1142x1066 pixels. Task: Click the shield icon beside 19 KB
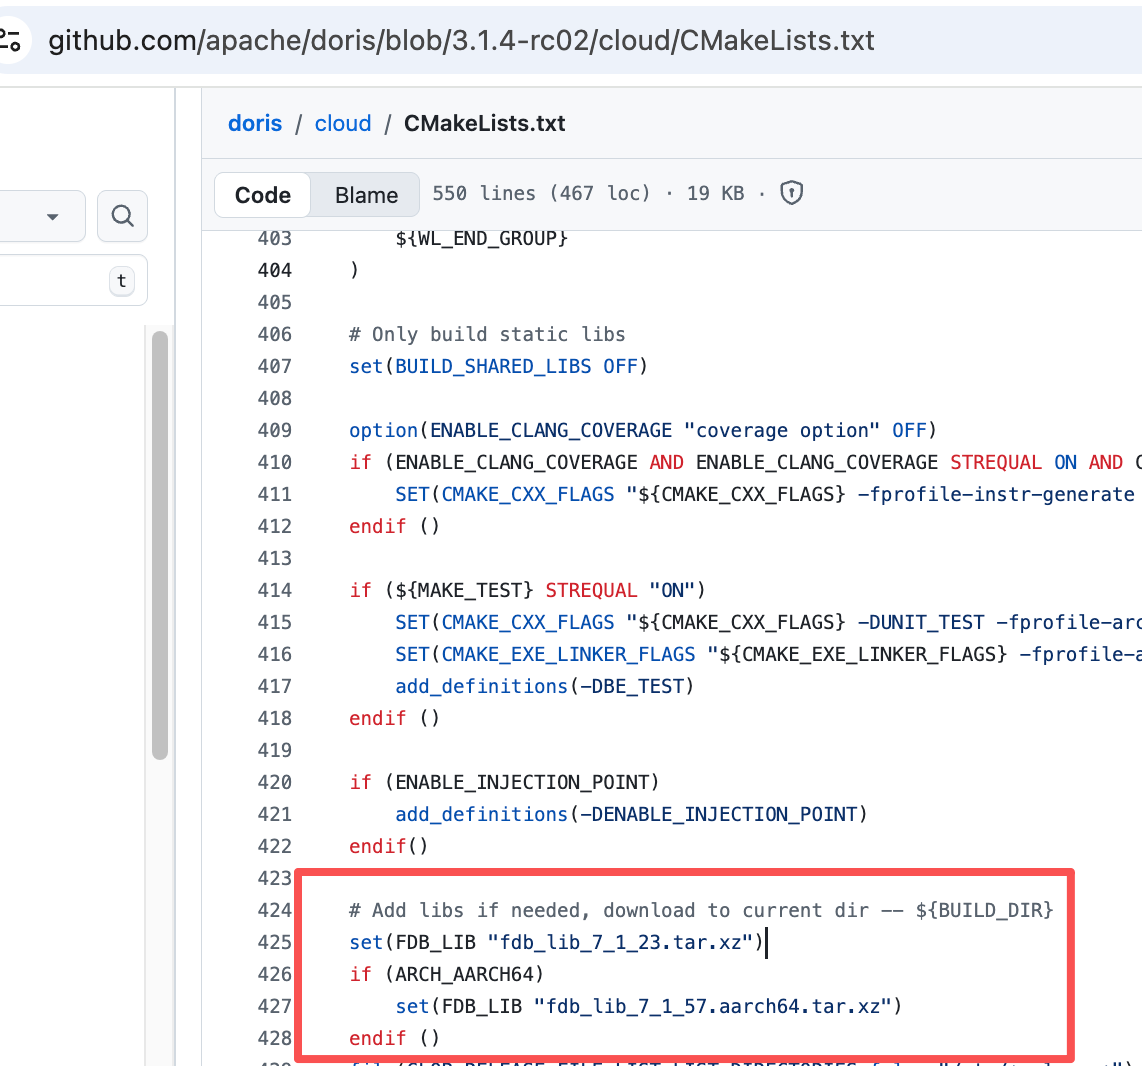(791, 193)
